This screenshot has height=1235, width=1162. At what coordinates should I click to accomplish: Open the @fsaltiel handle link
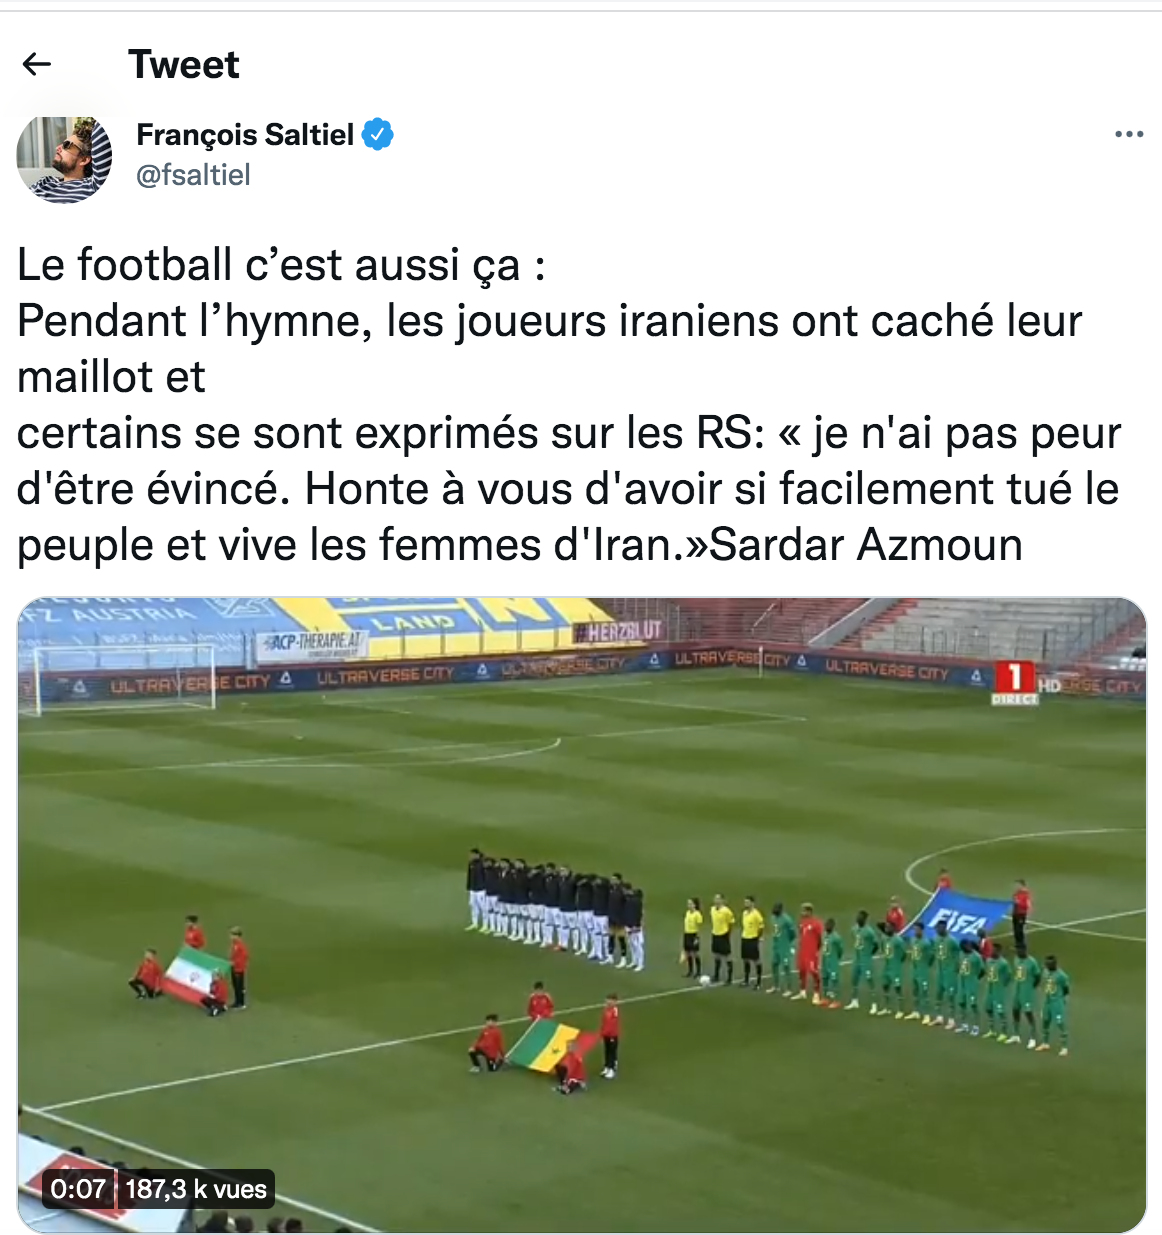(x=193, y=175)
